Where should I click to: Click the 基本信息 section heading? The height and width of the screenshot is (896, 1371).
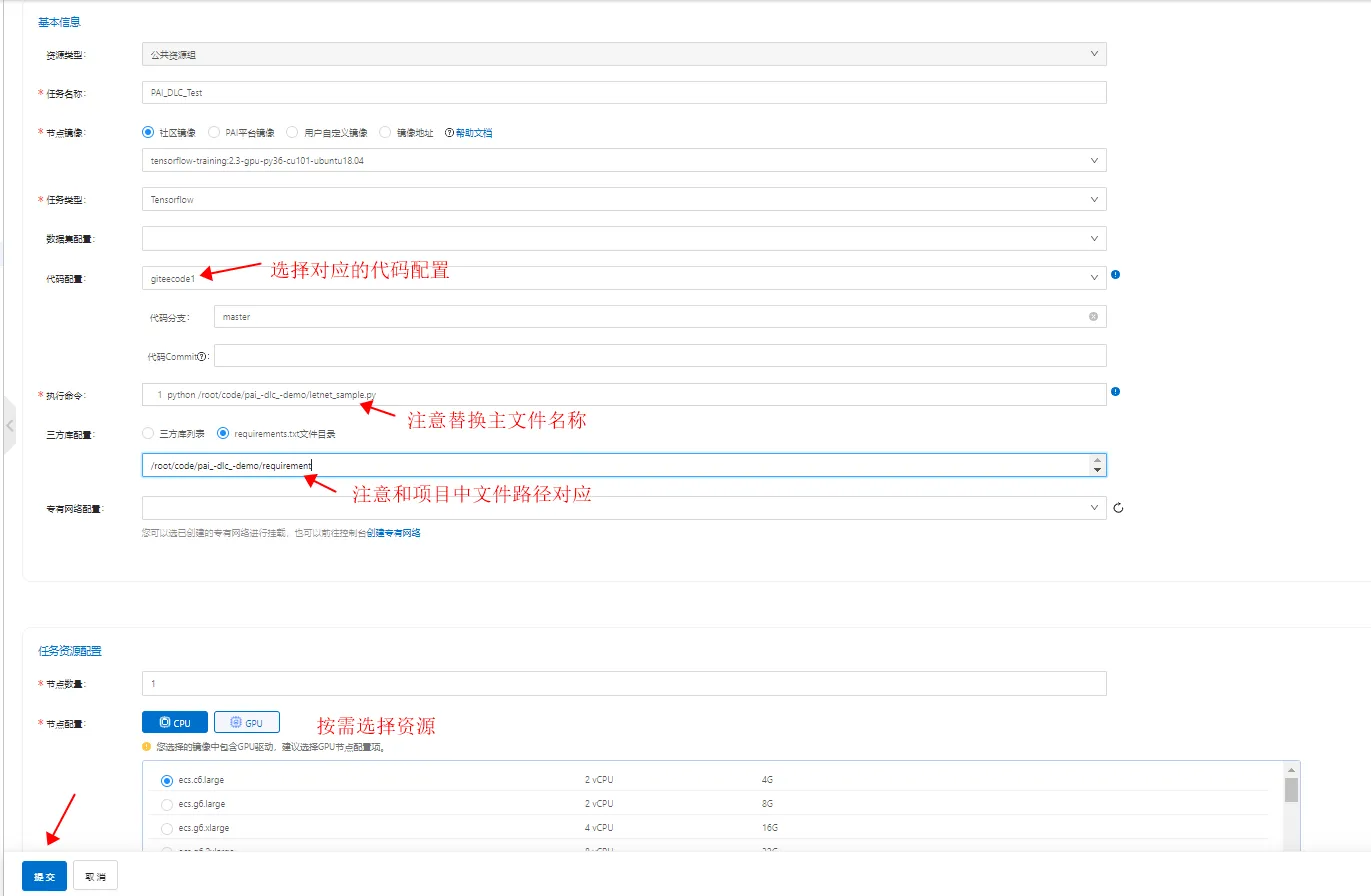click(59, 21)
